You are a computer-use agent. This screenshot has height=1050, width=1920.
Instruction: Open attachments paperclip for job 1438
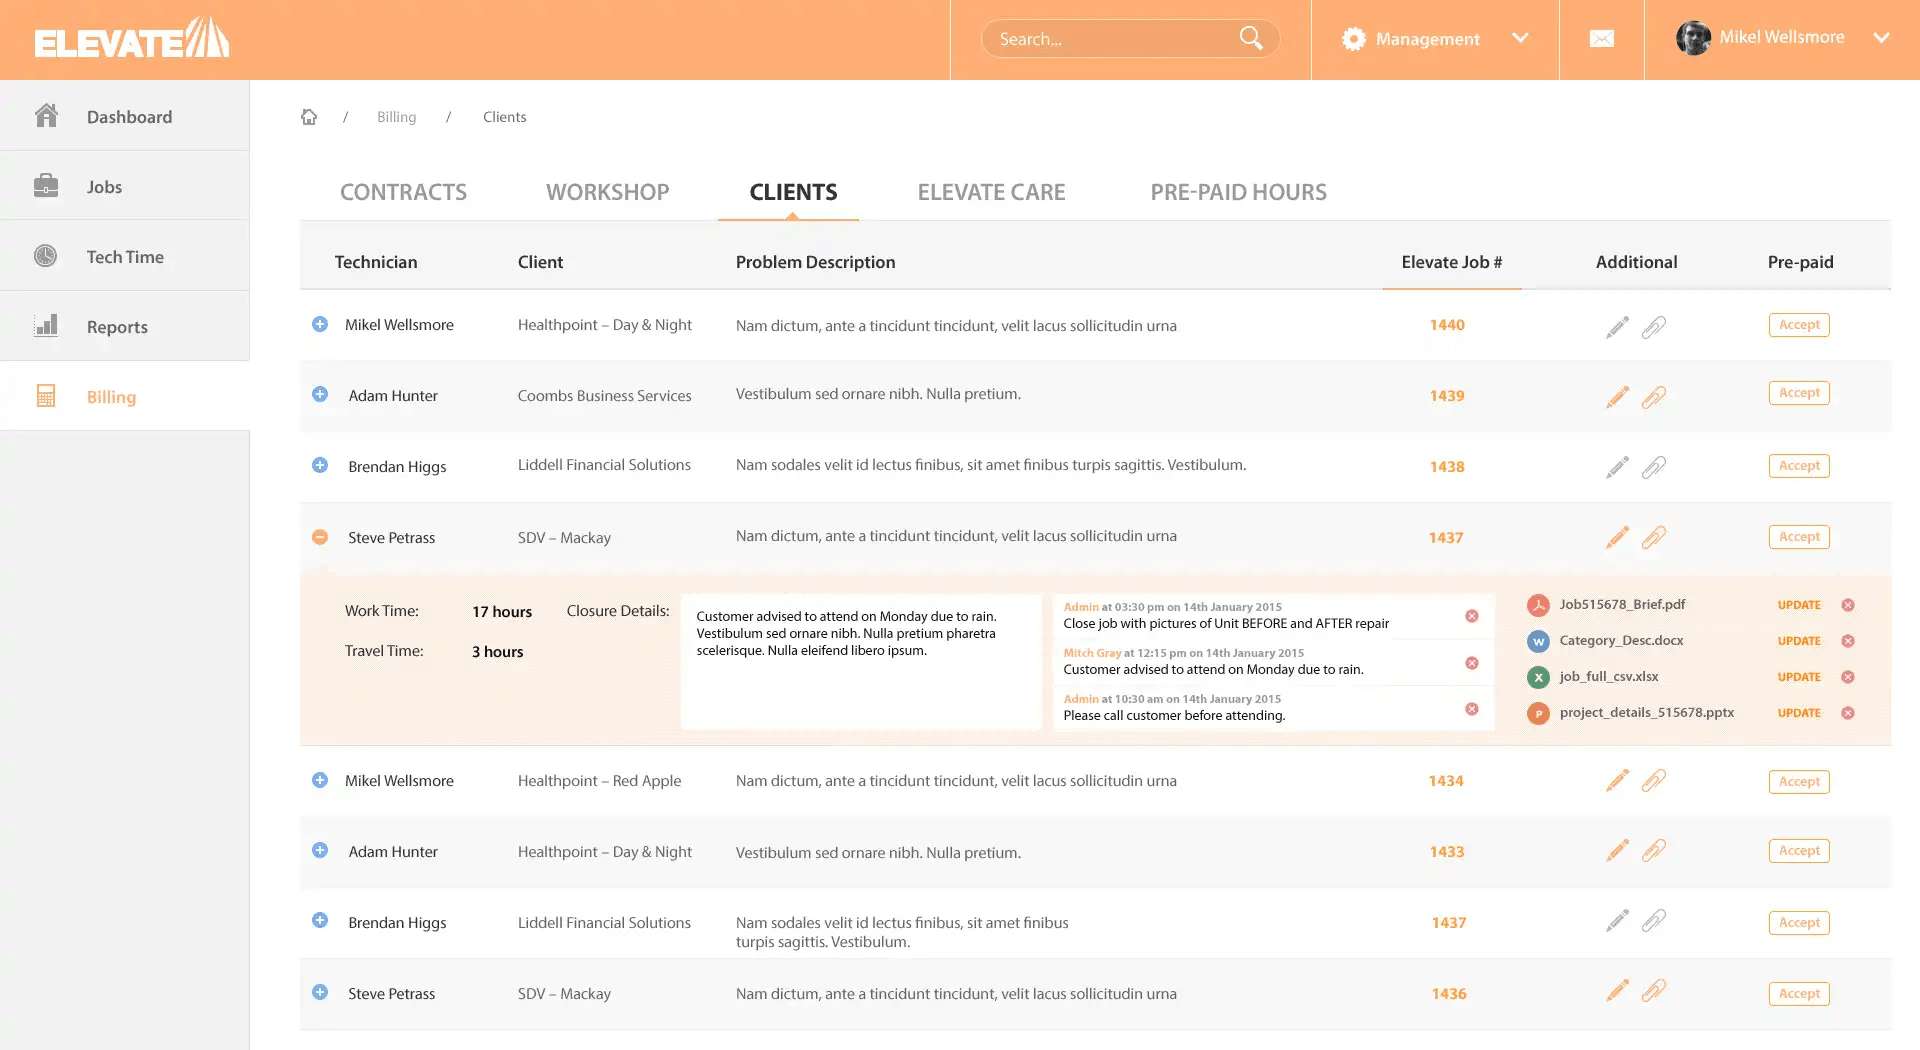click(x=1654, y=467)
